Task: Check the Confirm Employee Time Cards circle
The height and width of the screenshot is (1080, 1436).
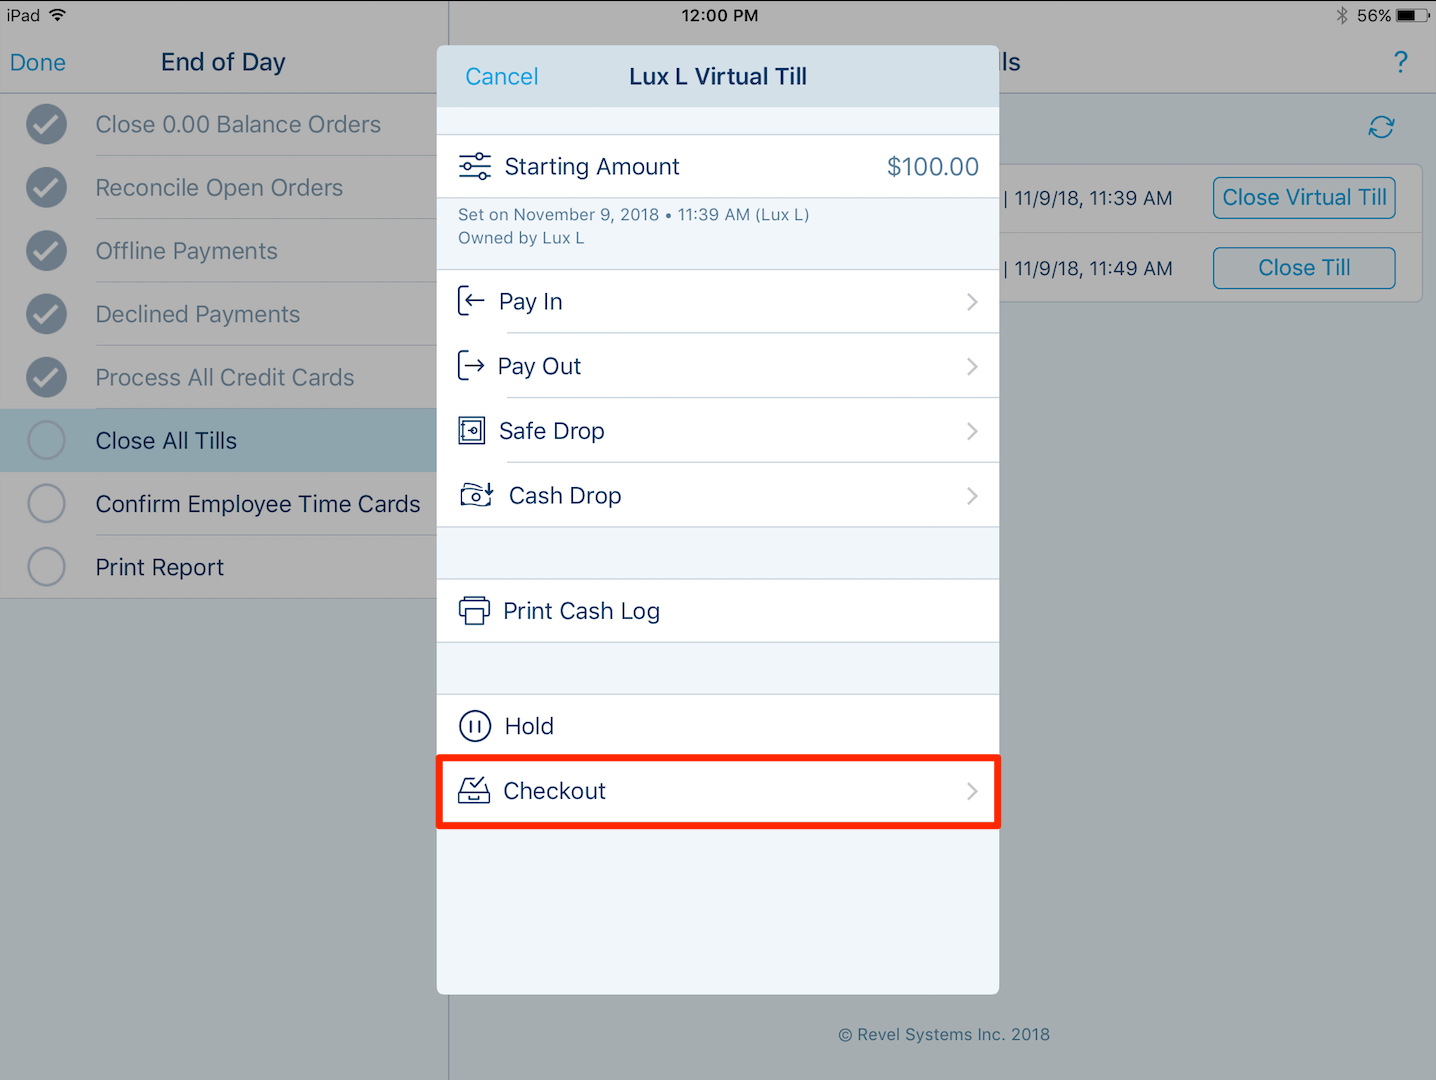Action: [x=46, y=504]
